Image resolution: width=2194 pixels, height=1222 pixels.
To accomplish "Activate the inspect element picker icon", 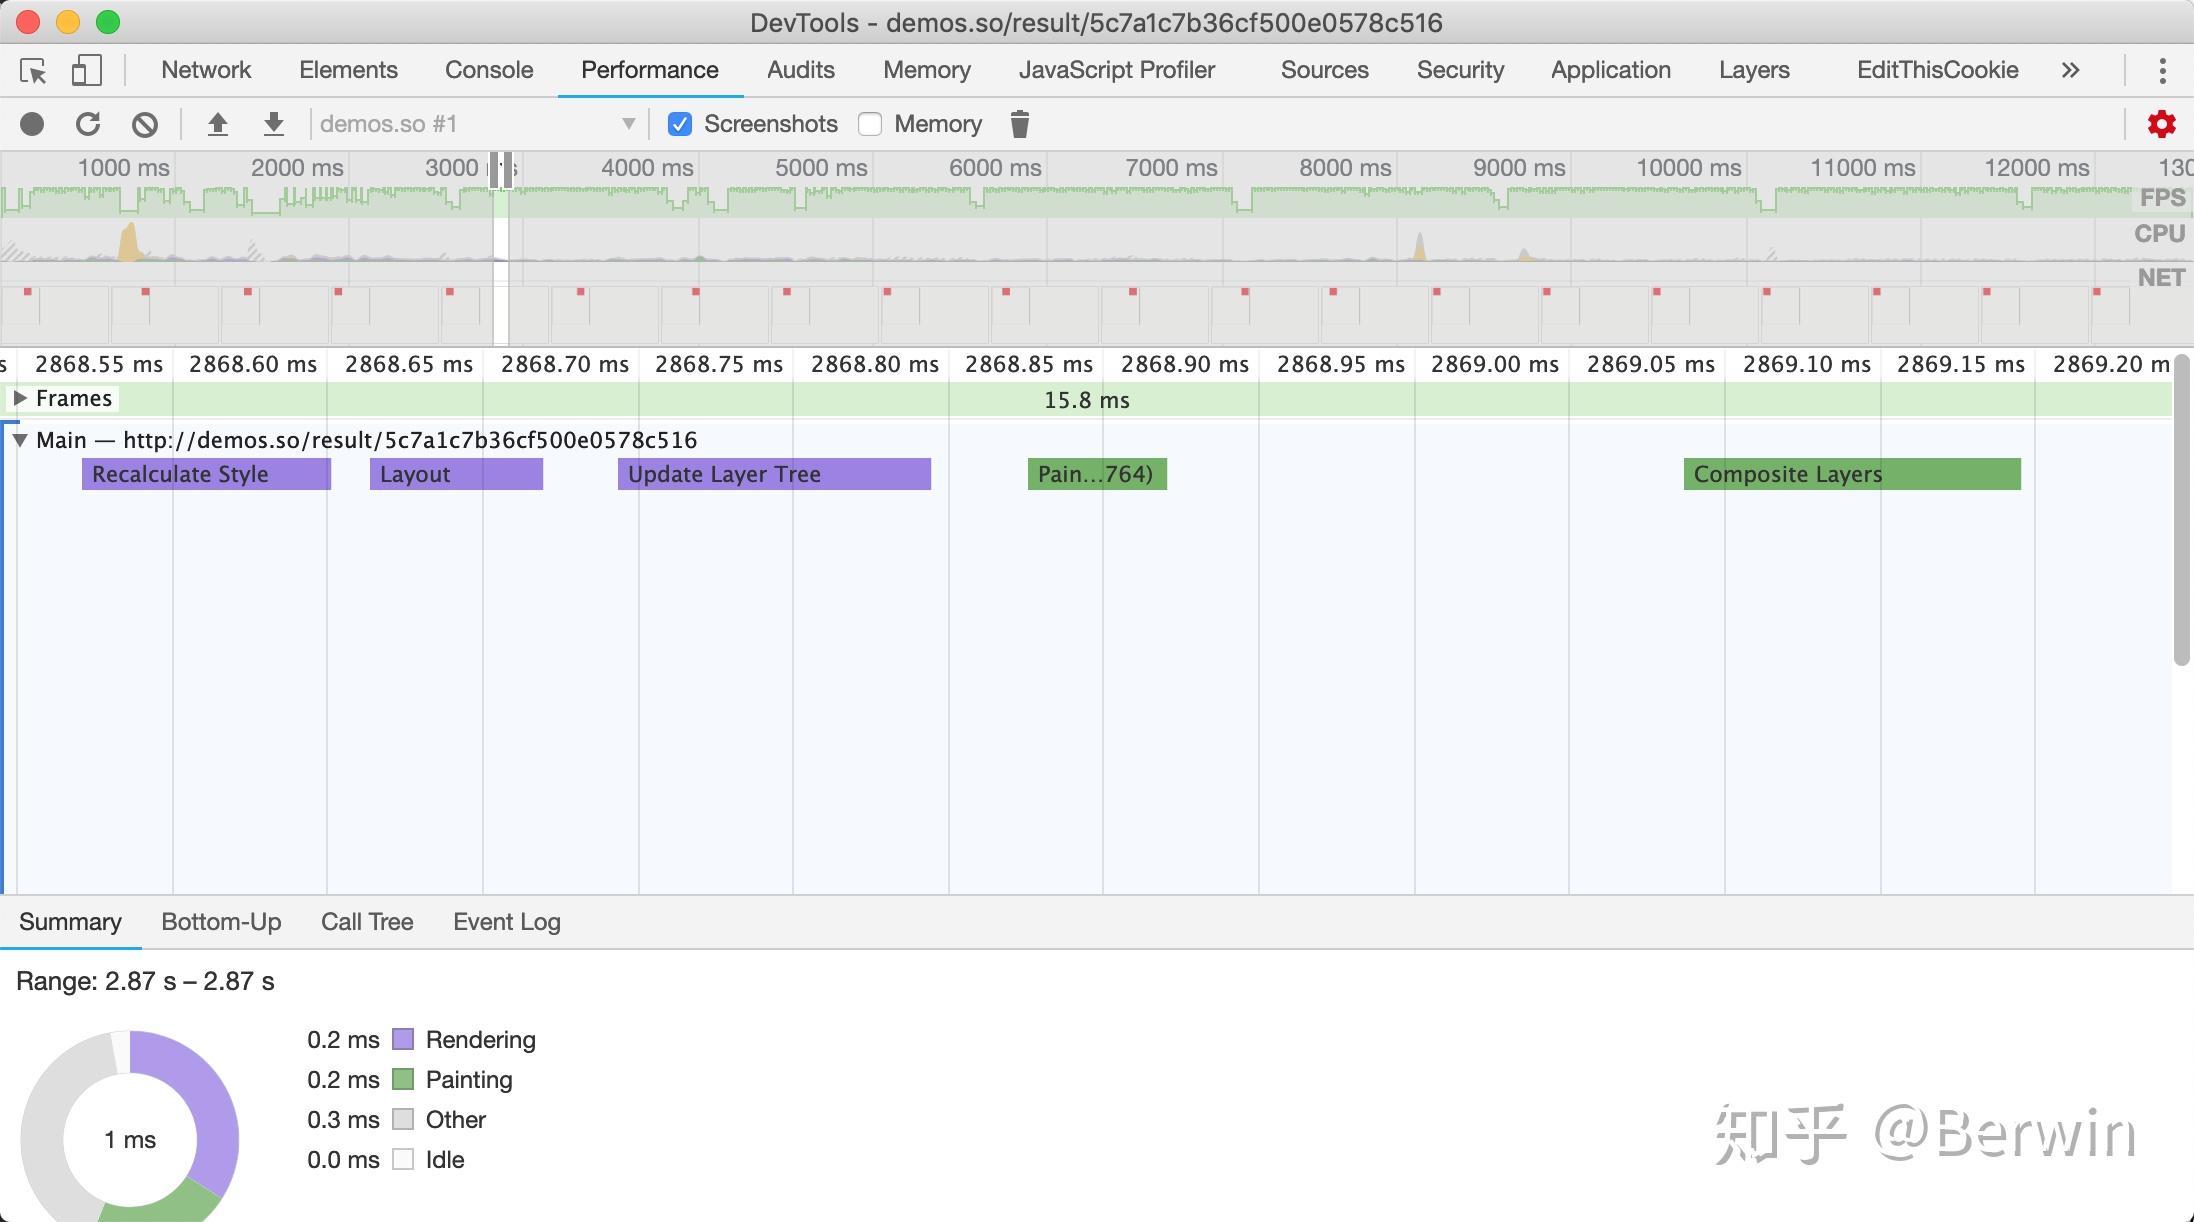I will click(33, 70).
